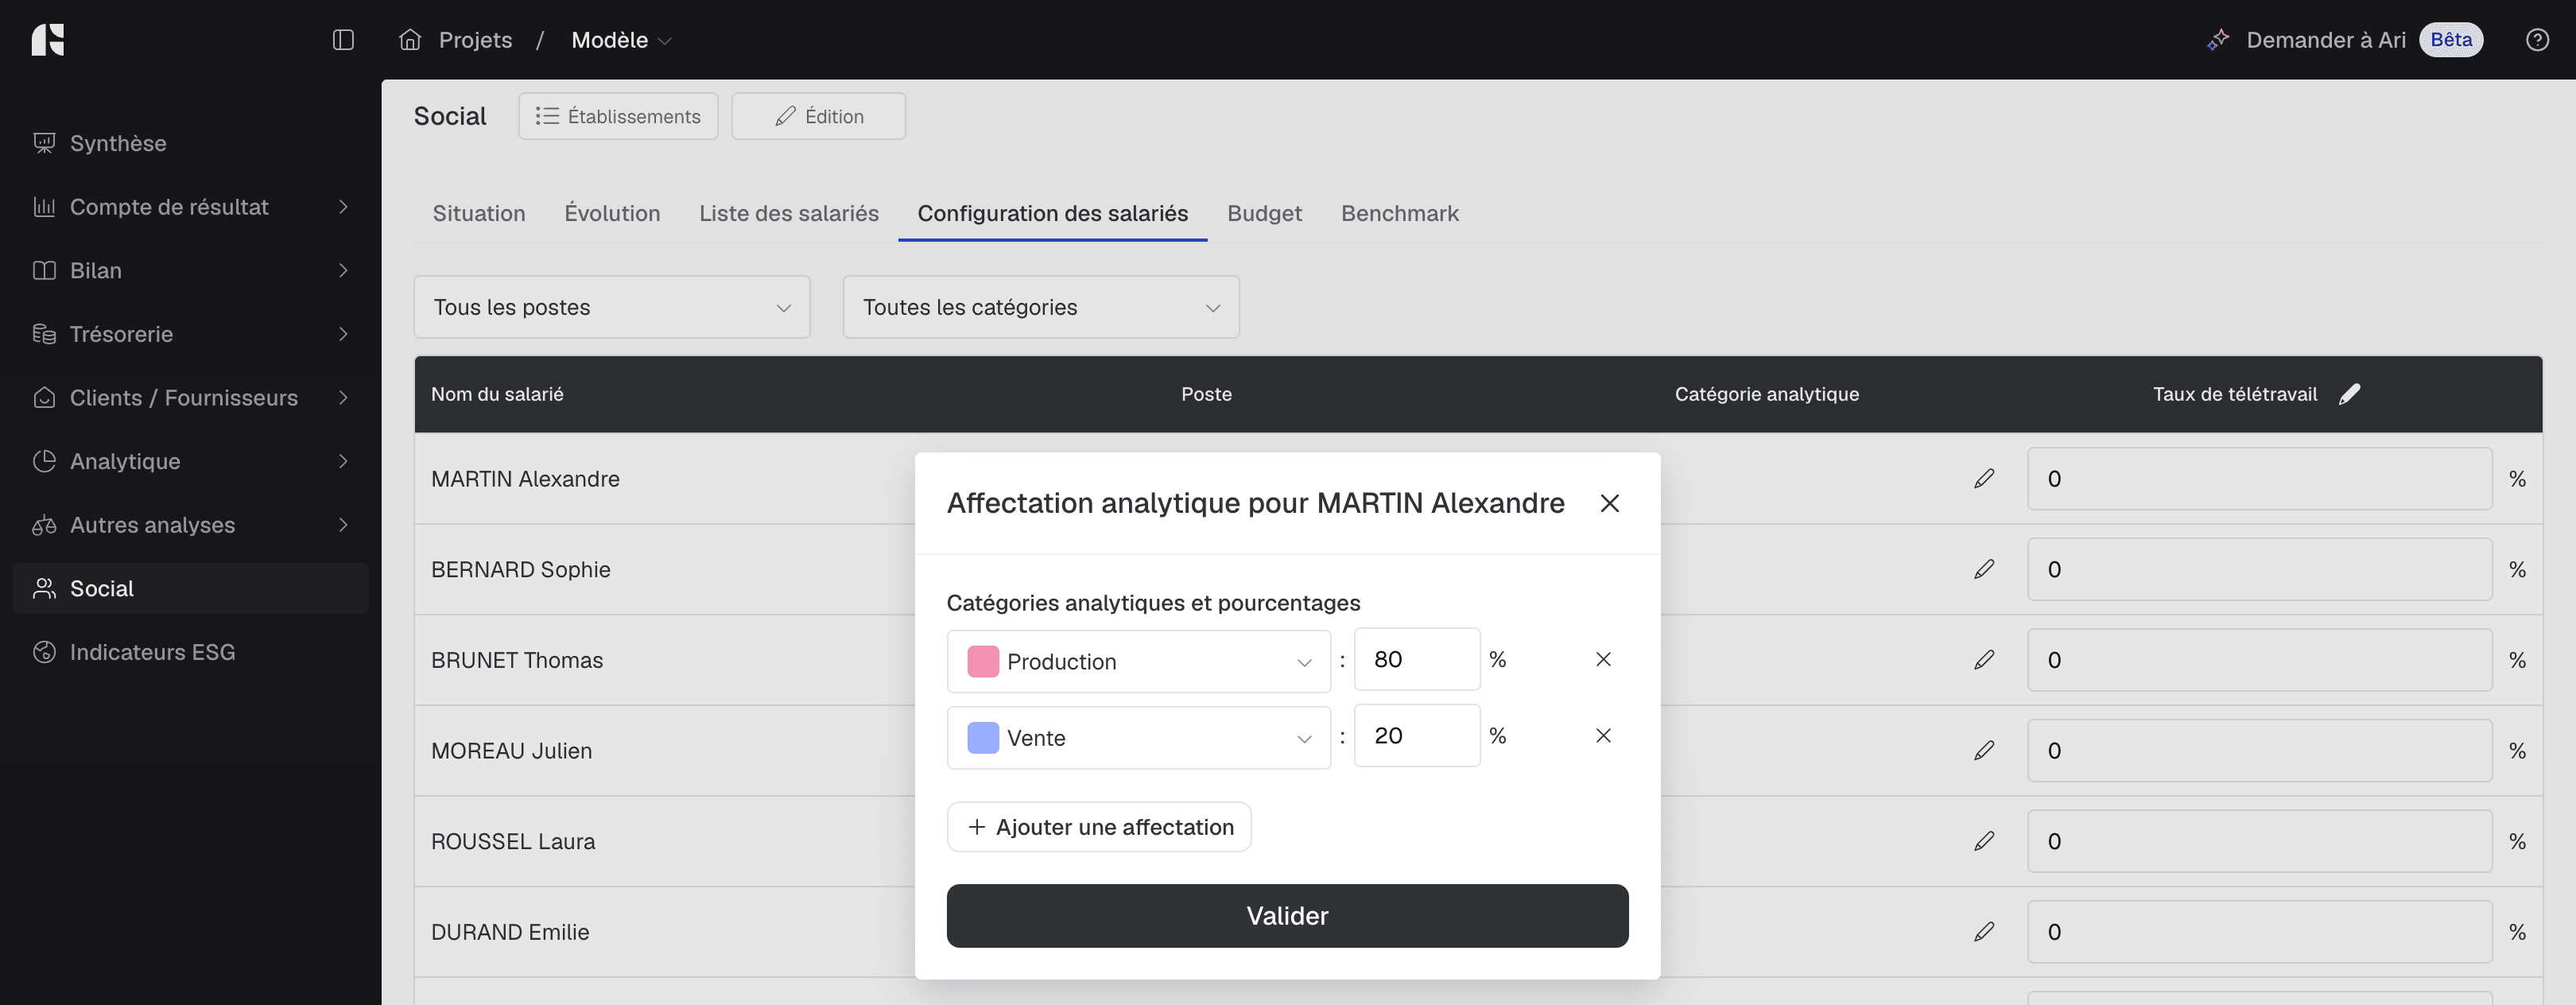Click the Synthèse presentation icon in the sidebar
The height and width of the screenshot is (1005, 2576).
point(44,143)
